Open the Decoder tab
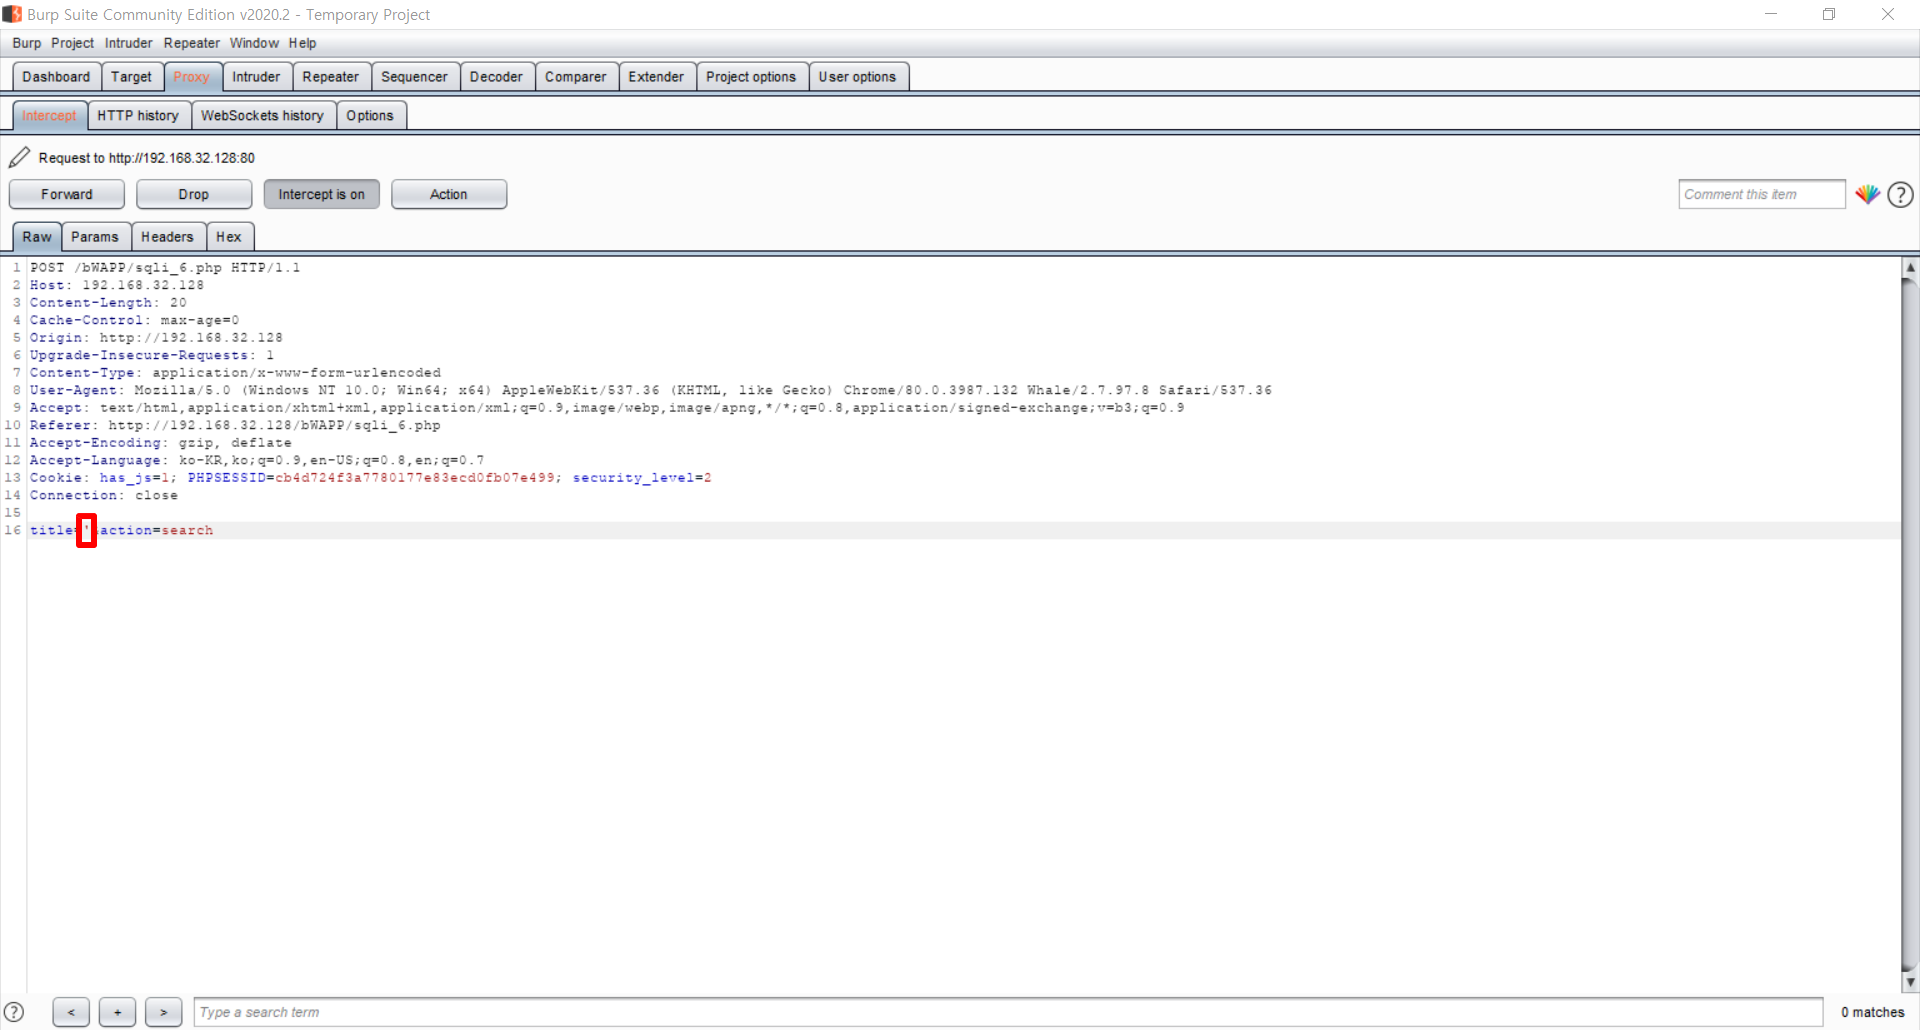The height and width of the screenshot is (1030, 1920). (x=496, y=77)
